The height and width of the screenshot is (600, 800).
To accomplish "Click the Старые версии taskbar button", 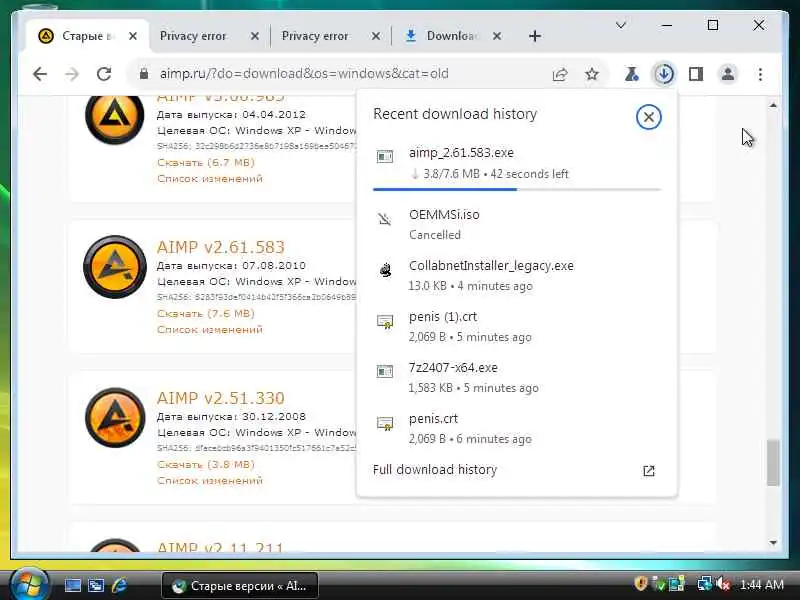I will pyautogui.click(x=240, y=586).
